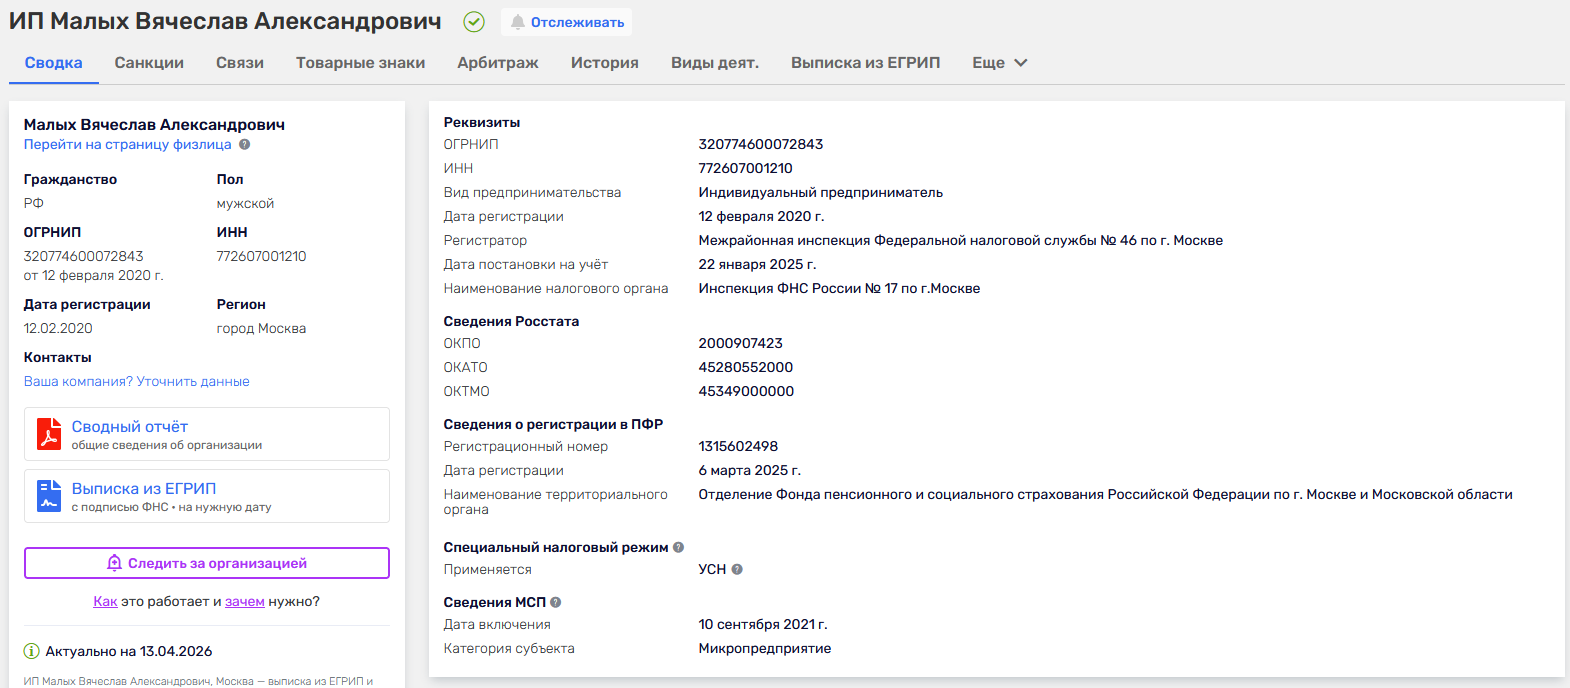
Task: Click the Как link under the follow button
Action: coord(105,602)
